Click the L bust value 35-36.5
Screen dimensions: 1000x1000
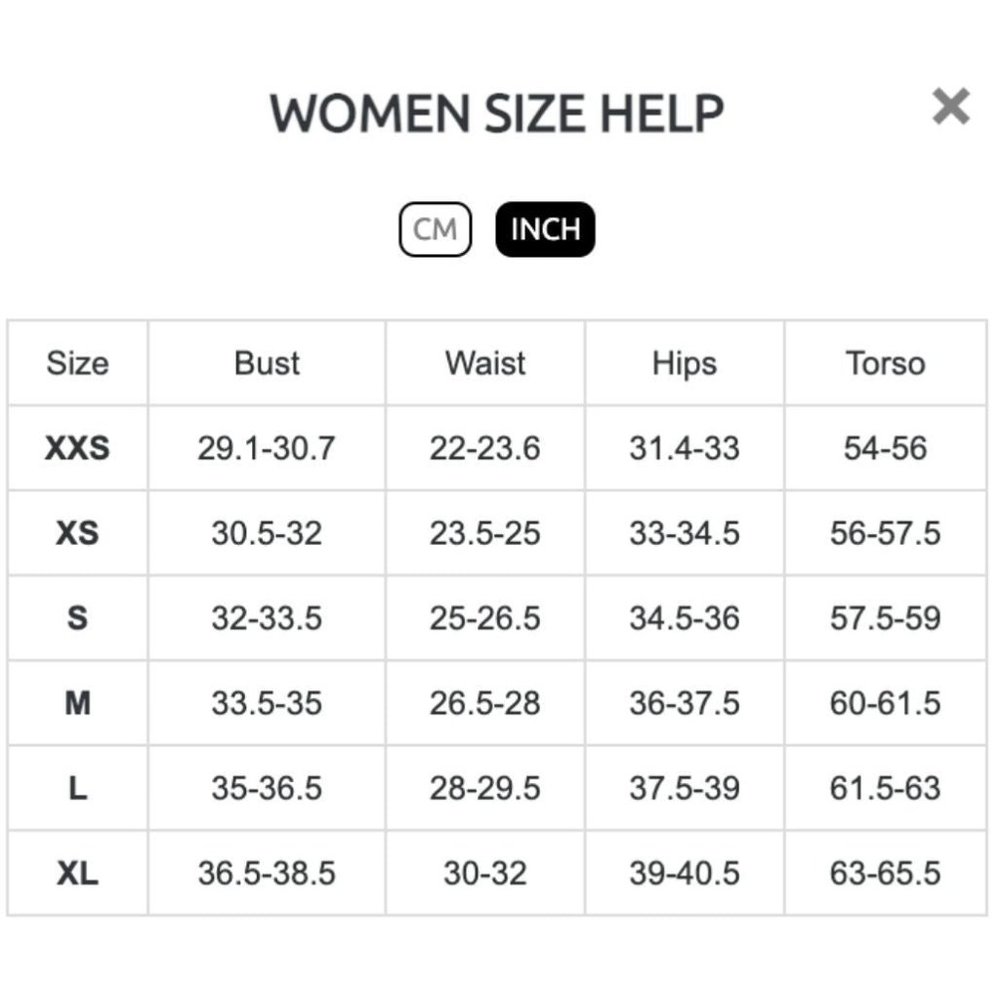(x=267, y=788)
